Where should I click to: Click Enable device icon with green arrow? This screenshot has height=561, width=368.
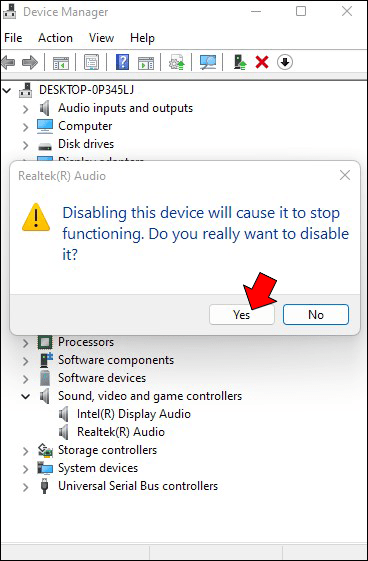pos(240,63)
